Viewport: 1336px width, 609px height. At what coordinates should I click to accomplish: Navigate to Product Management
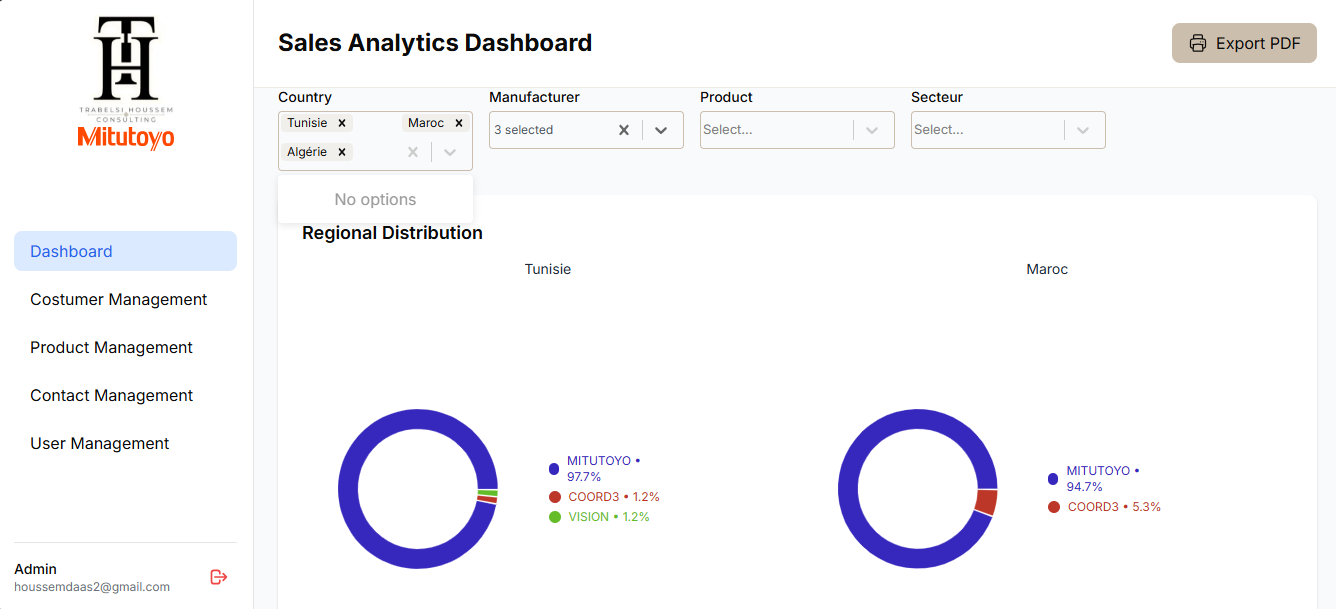(x=112, y=347)
